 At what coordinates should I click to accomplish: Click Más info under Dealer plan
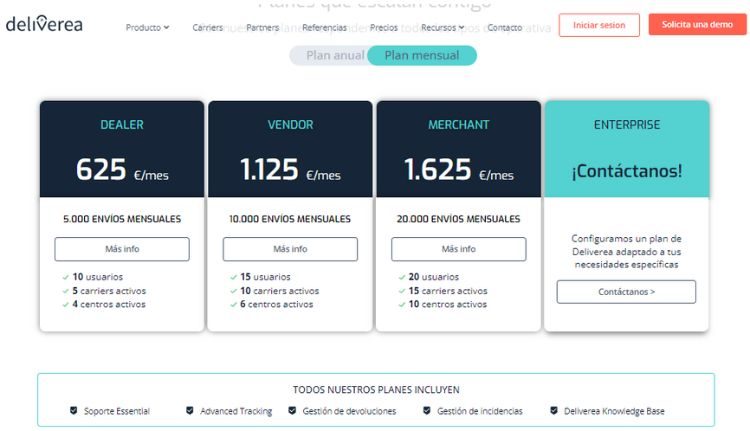[x=122, y=249]
